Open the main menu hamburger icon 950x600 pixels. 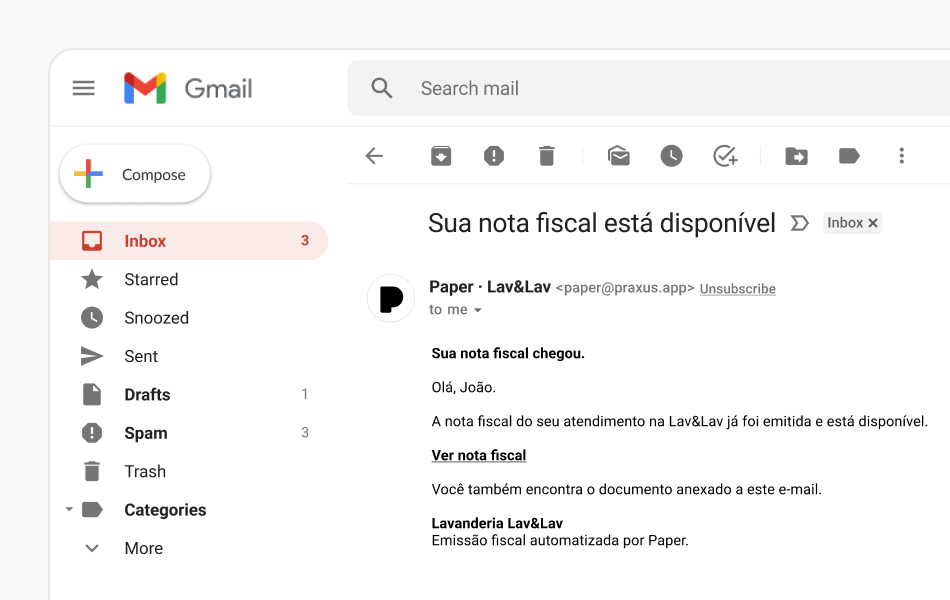coord(84,88)
